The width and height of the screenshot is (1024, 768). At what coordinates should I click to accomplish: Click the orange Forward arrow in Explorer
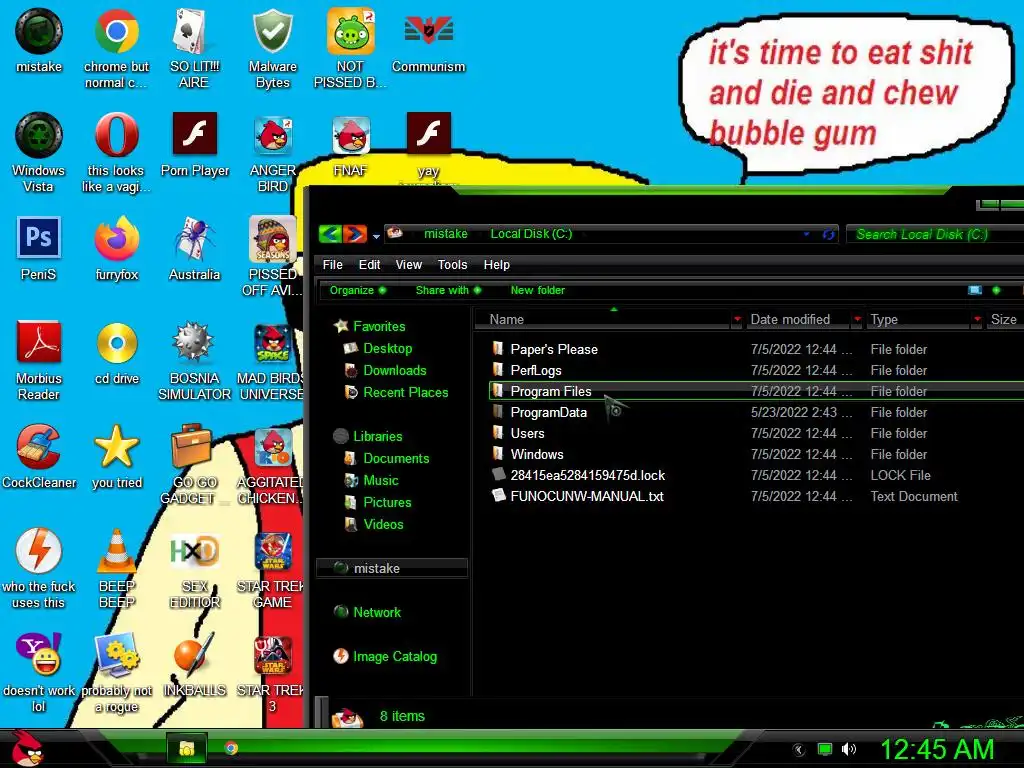coord(355,233)
